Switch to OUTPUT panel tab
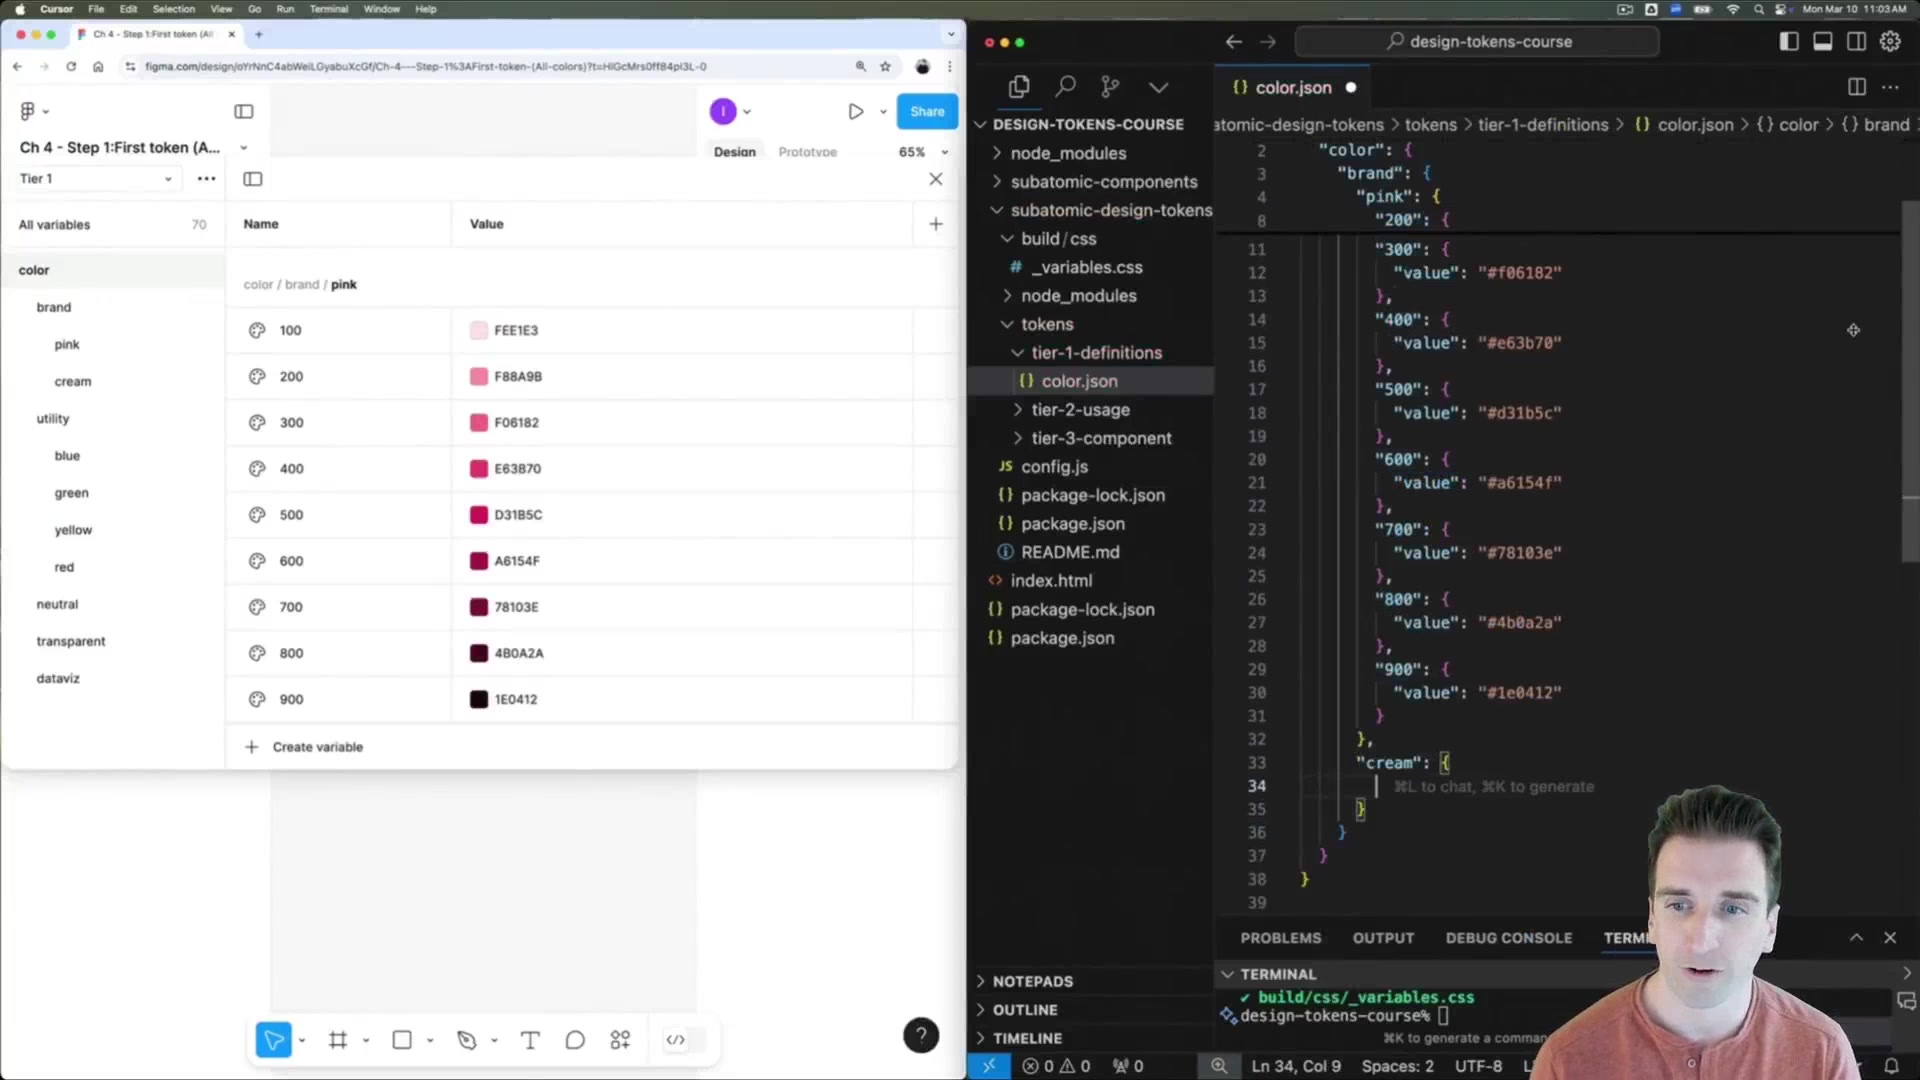 point(1383,938)
